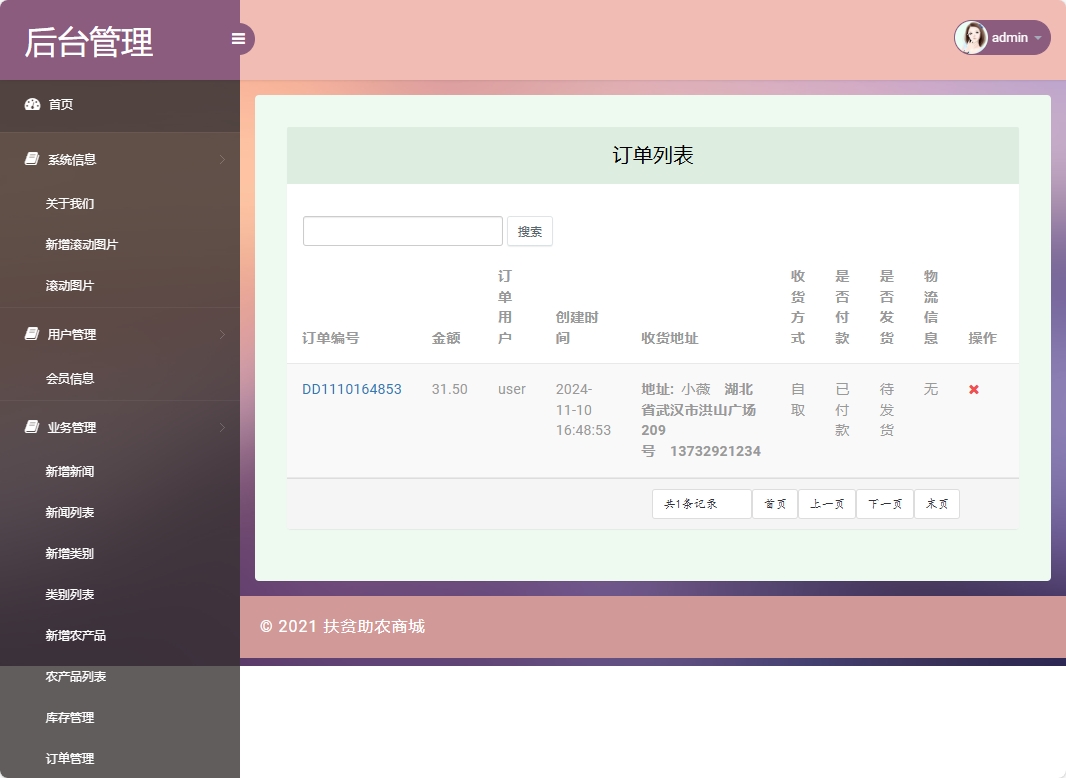This screenshot has height=778, width=1066.
Task: Open the admin user dropdown arrow
Action: pos(1038,38)
